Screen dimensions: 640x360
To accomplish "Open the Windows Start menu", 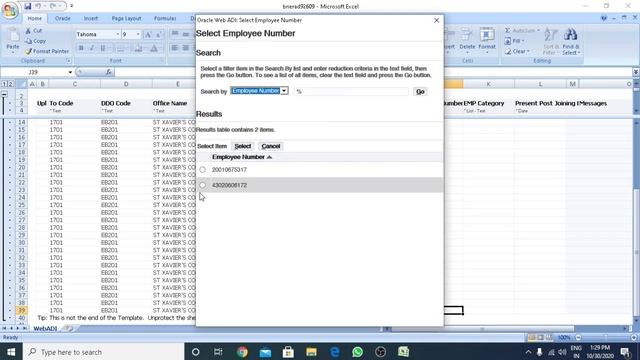I will [11, 352].
